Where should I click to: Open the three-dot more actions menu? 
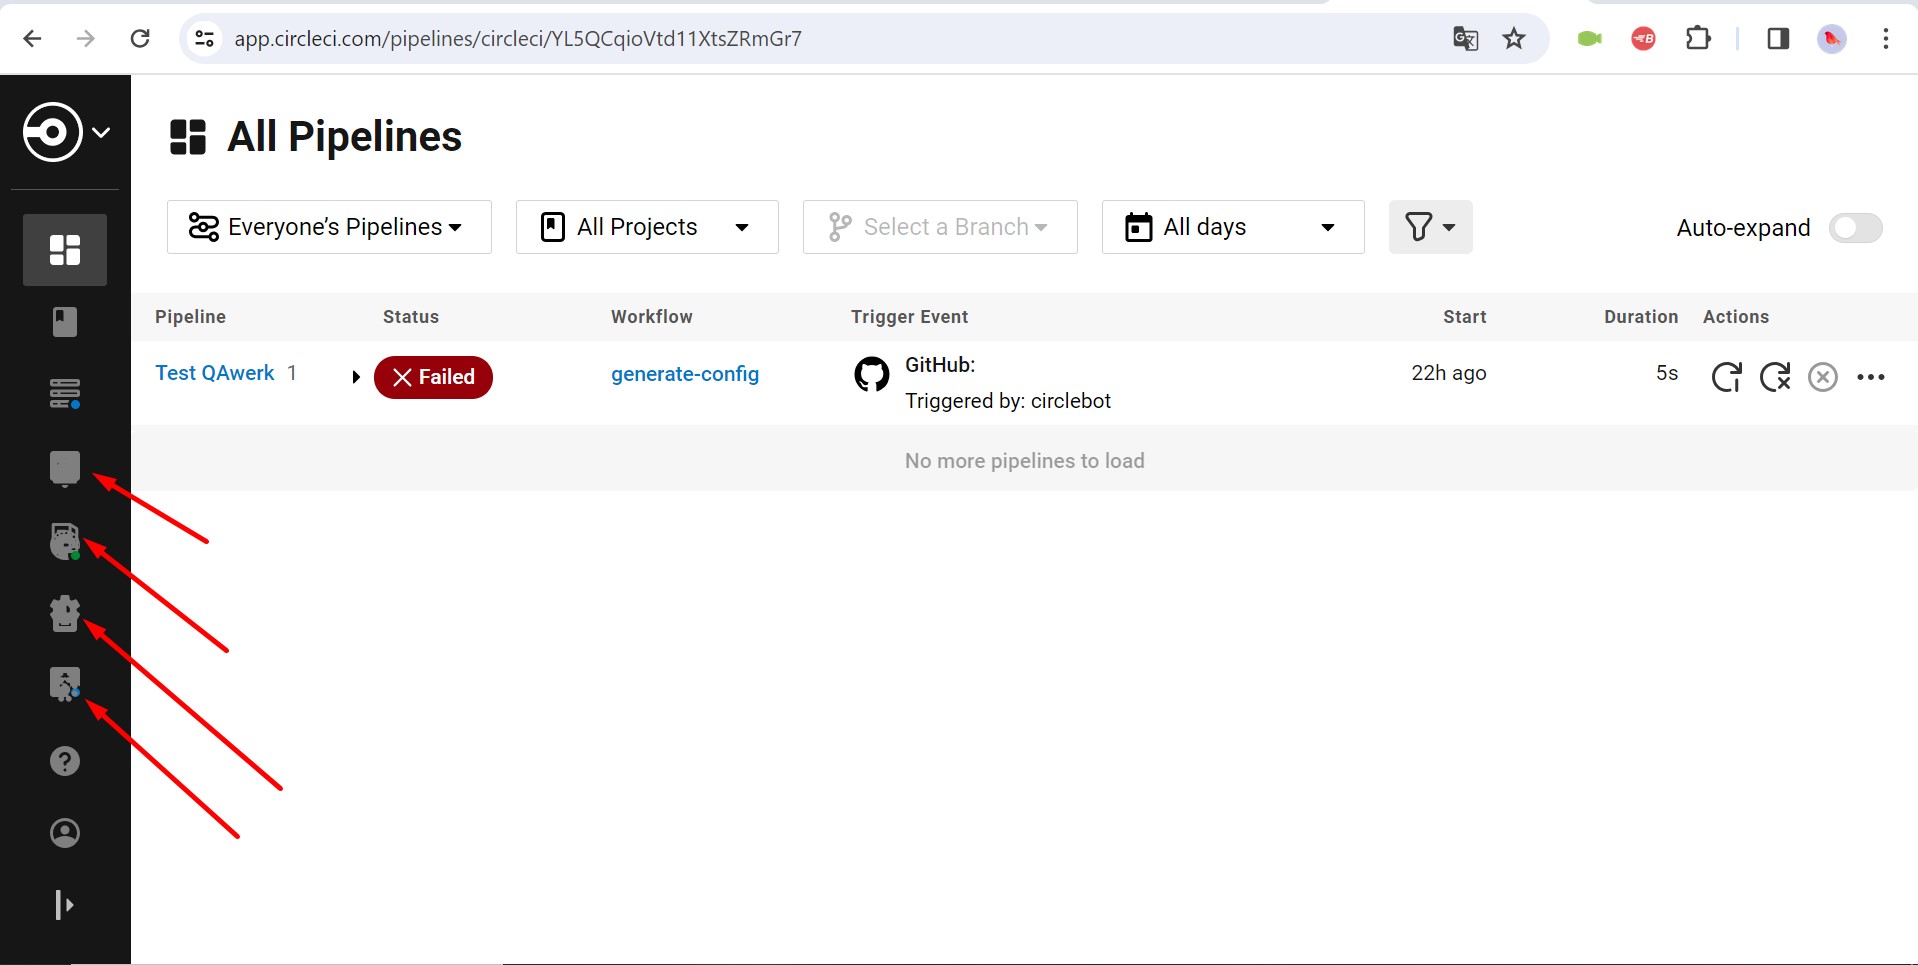pyautogui.click(x=1871, y=377)
